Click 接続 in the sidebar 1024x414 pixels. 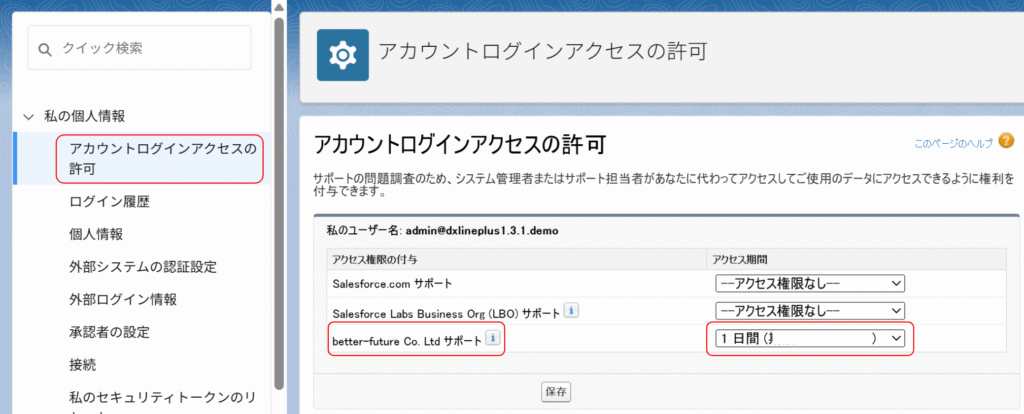(83, 364)
